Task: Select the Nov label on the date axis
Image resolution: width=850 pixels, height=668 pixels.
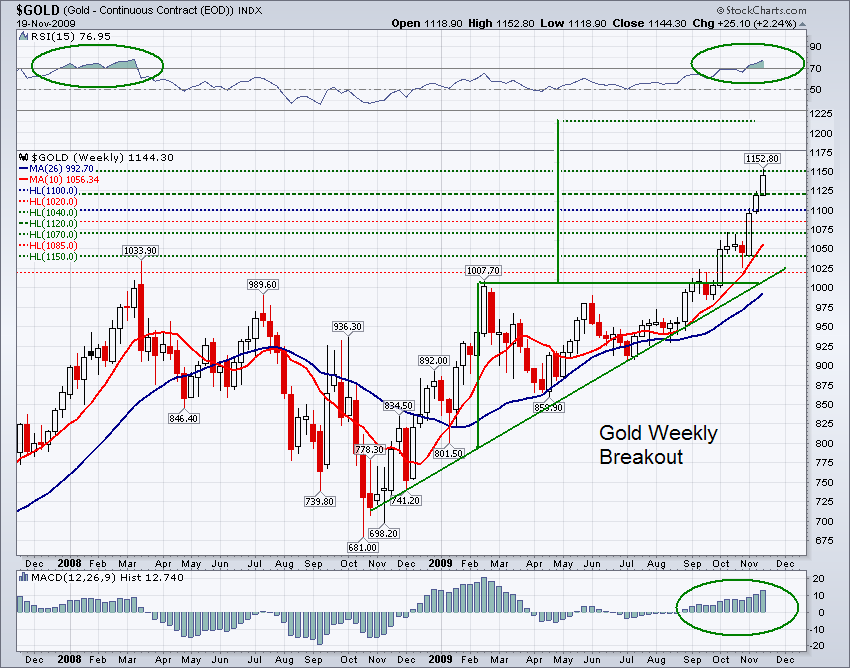Action: pyautogui.click(x=748, y=563)
